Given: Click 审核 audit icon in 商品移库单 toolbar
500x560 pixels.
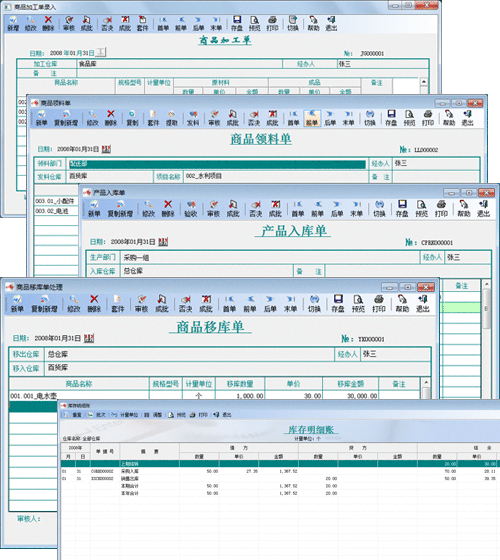Looking at the screenshot, I should 141,303.
